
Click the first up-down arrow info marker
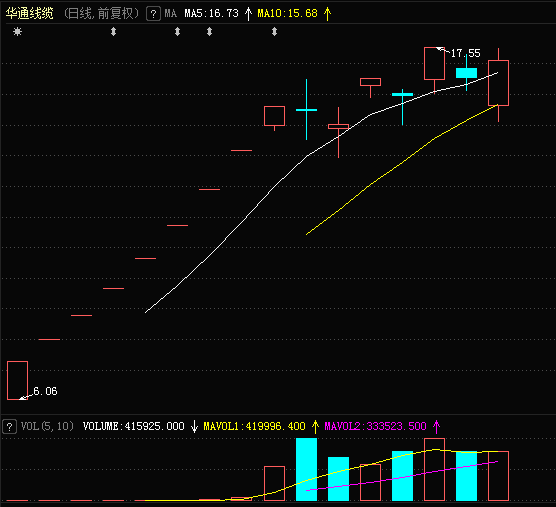point(113,32)
